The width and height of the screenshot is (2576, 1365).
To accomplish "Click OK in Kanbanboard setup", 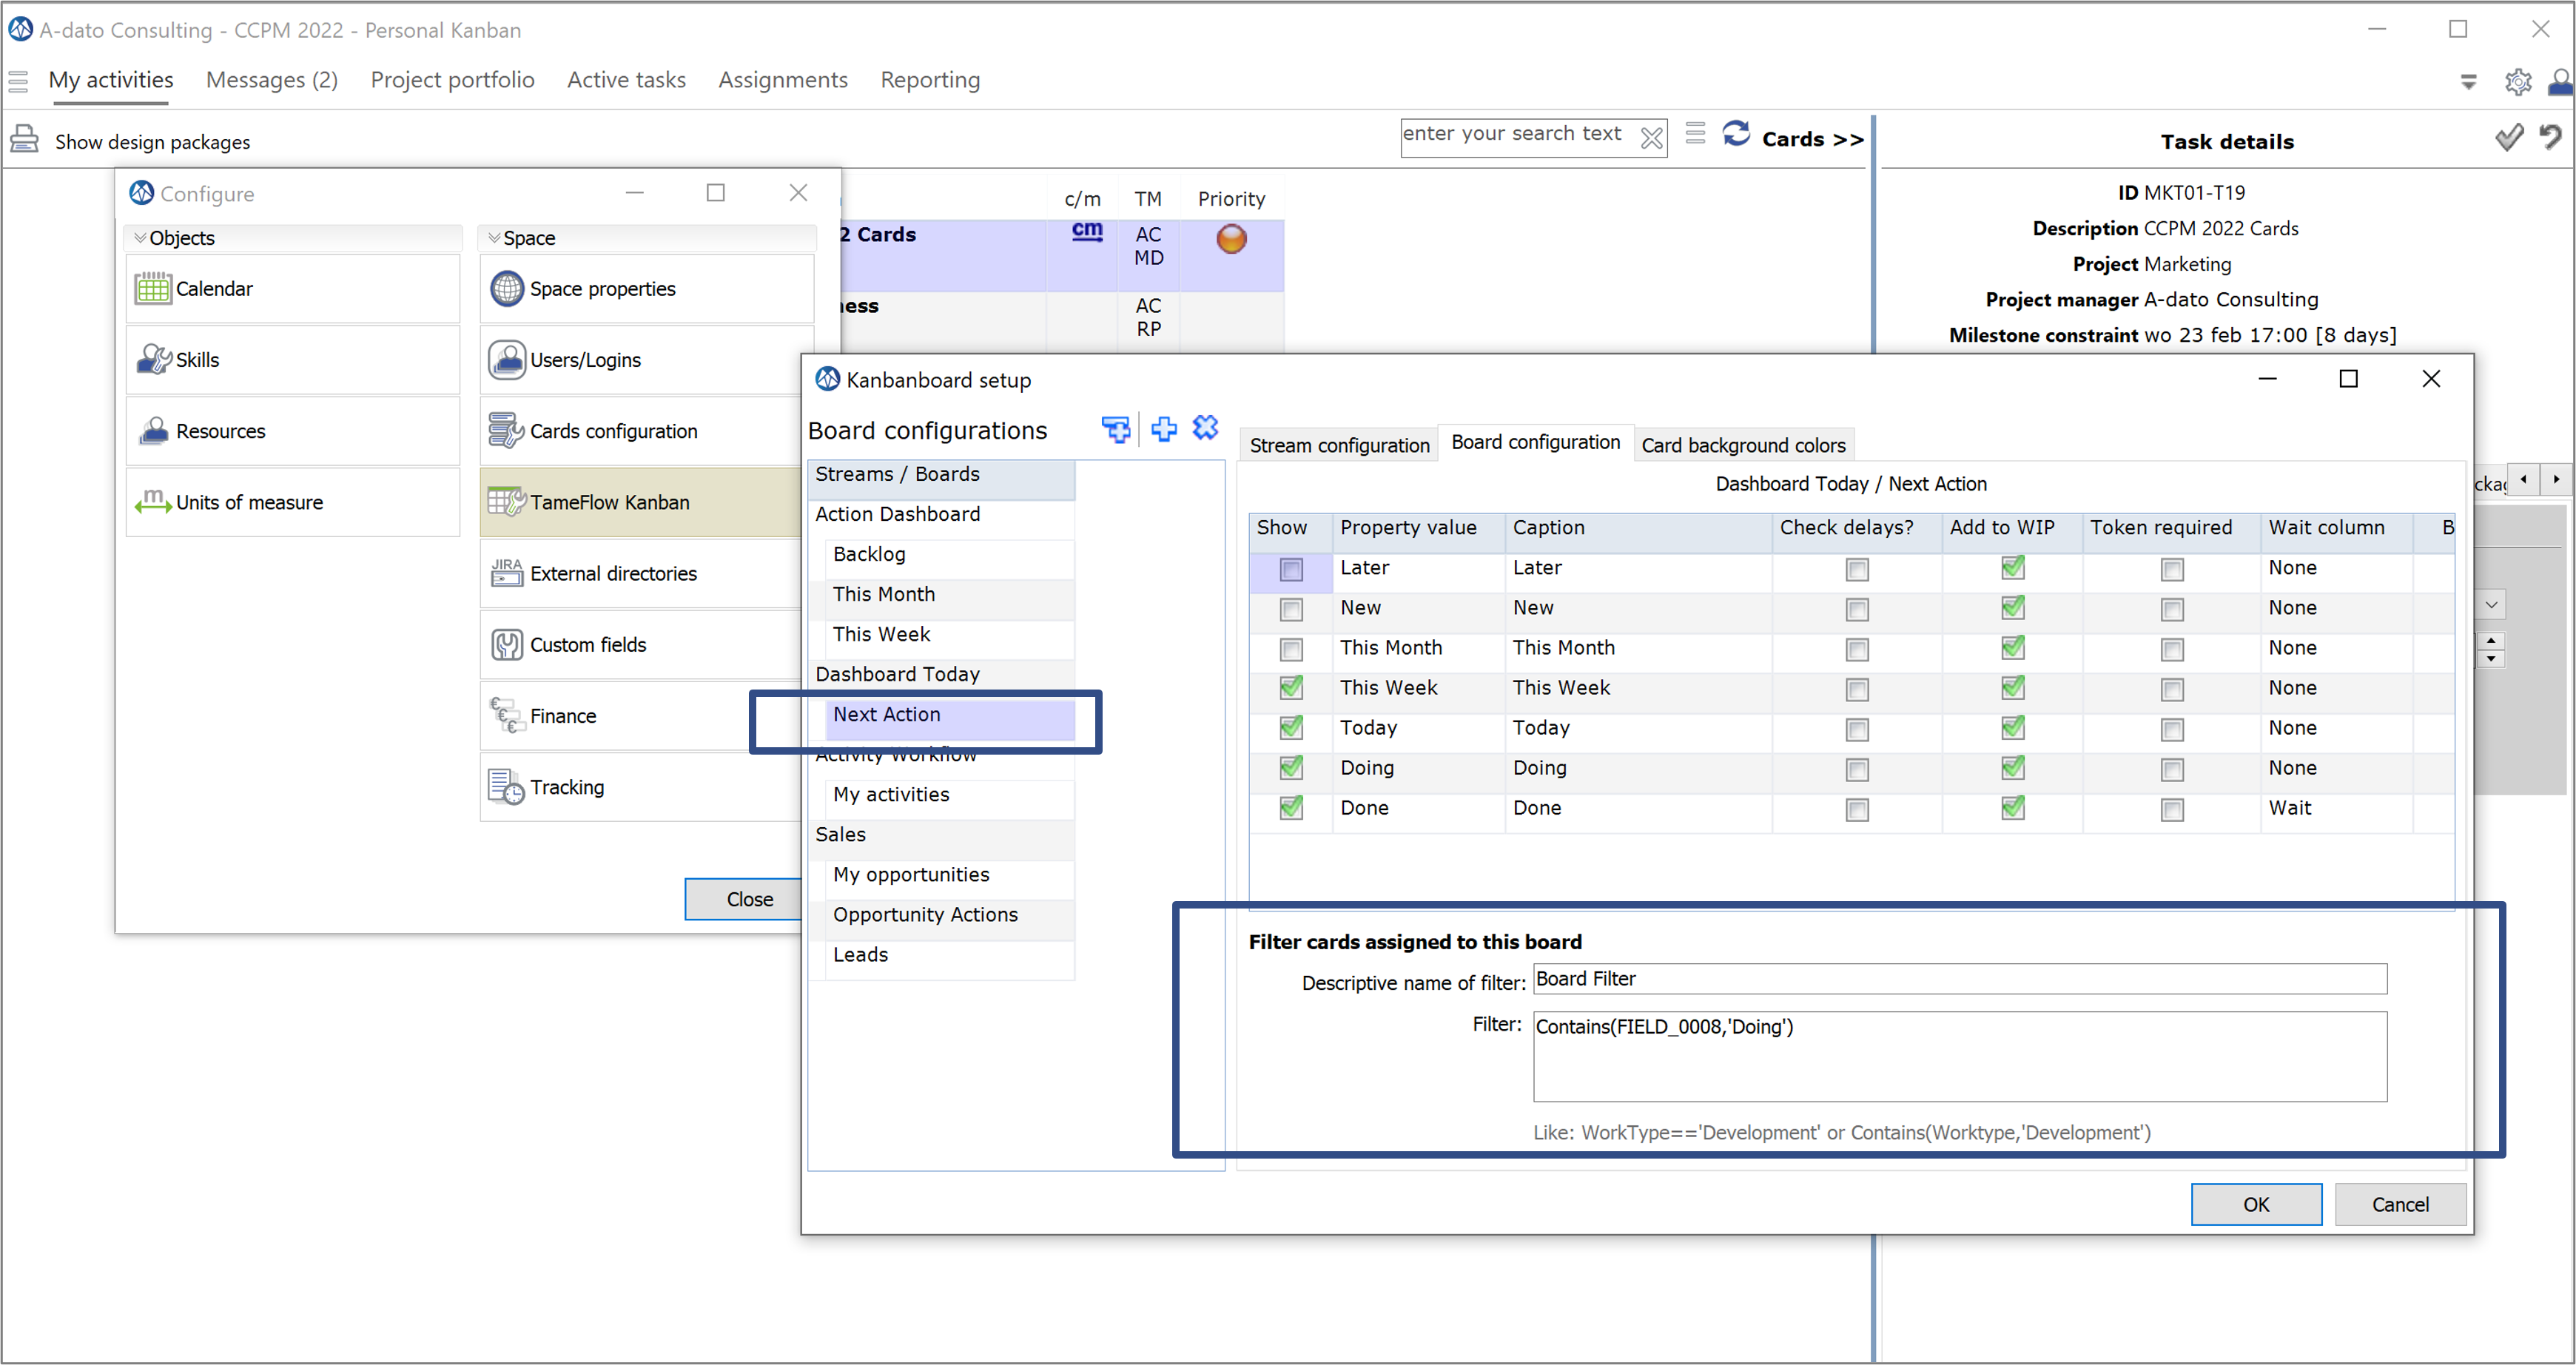I will tap(2256, 1204).
